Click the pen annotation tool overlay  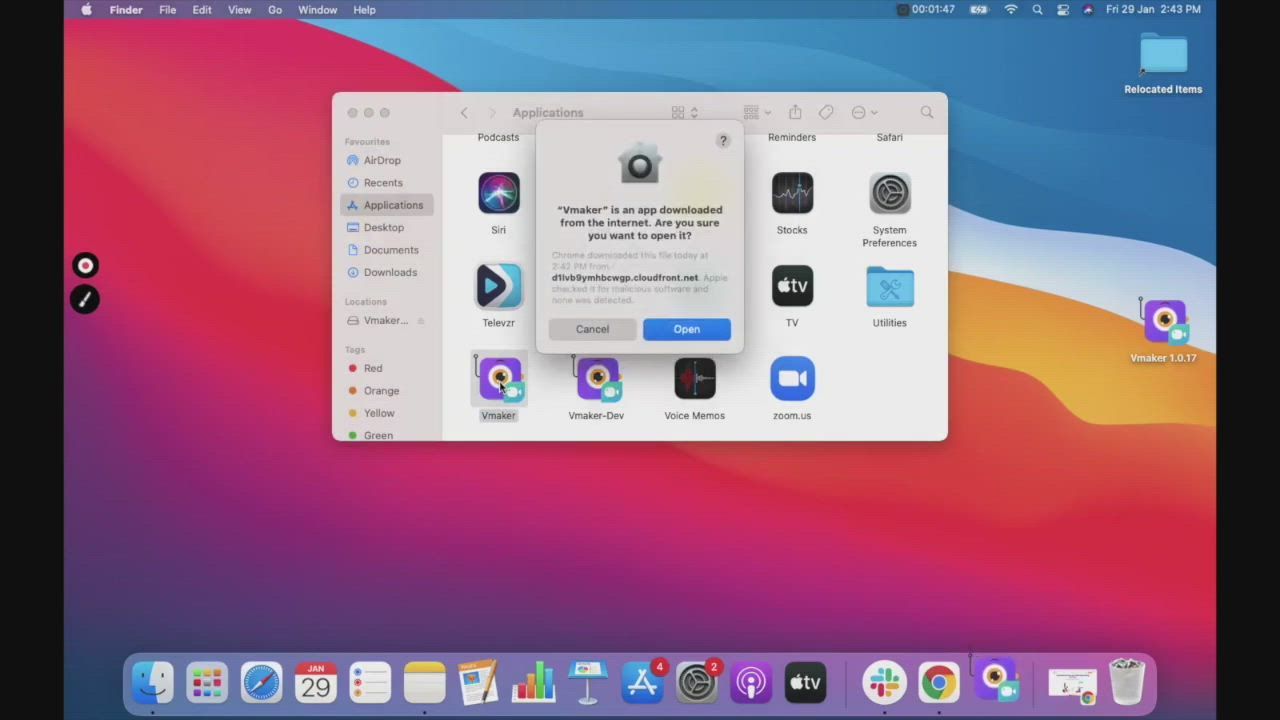click(x=85, y=299)
